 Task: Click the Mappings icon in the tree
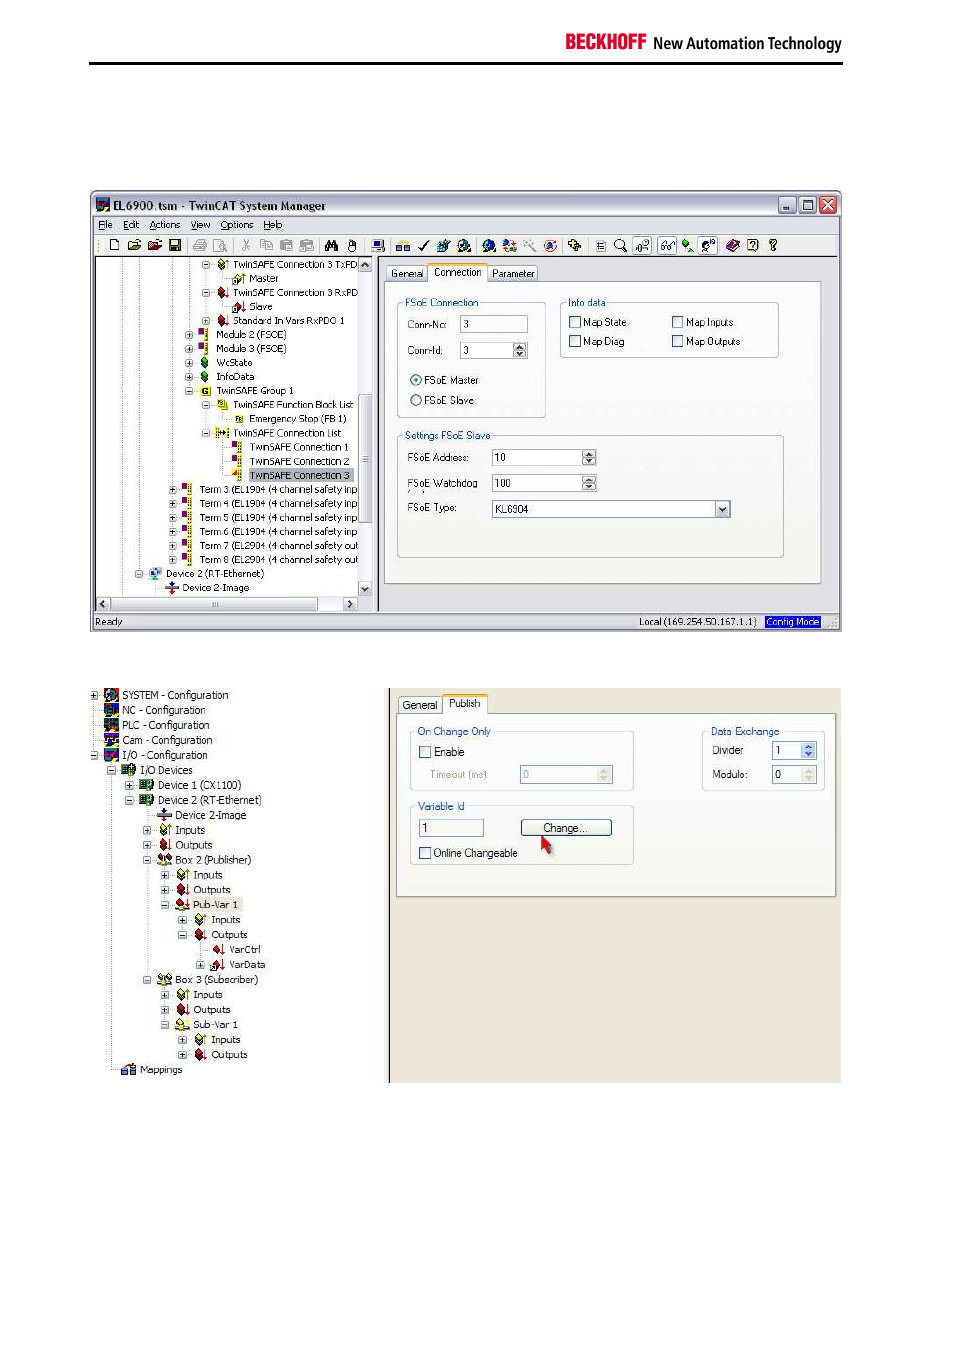[x=128, y=1070]
